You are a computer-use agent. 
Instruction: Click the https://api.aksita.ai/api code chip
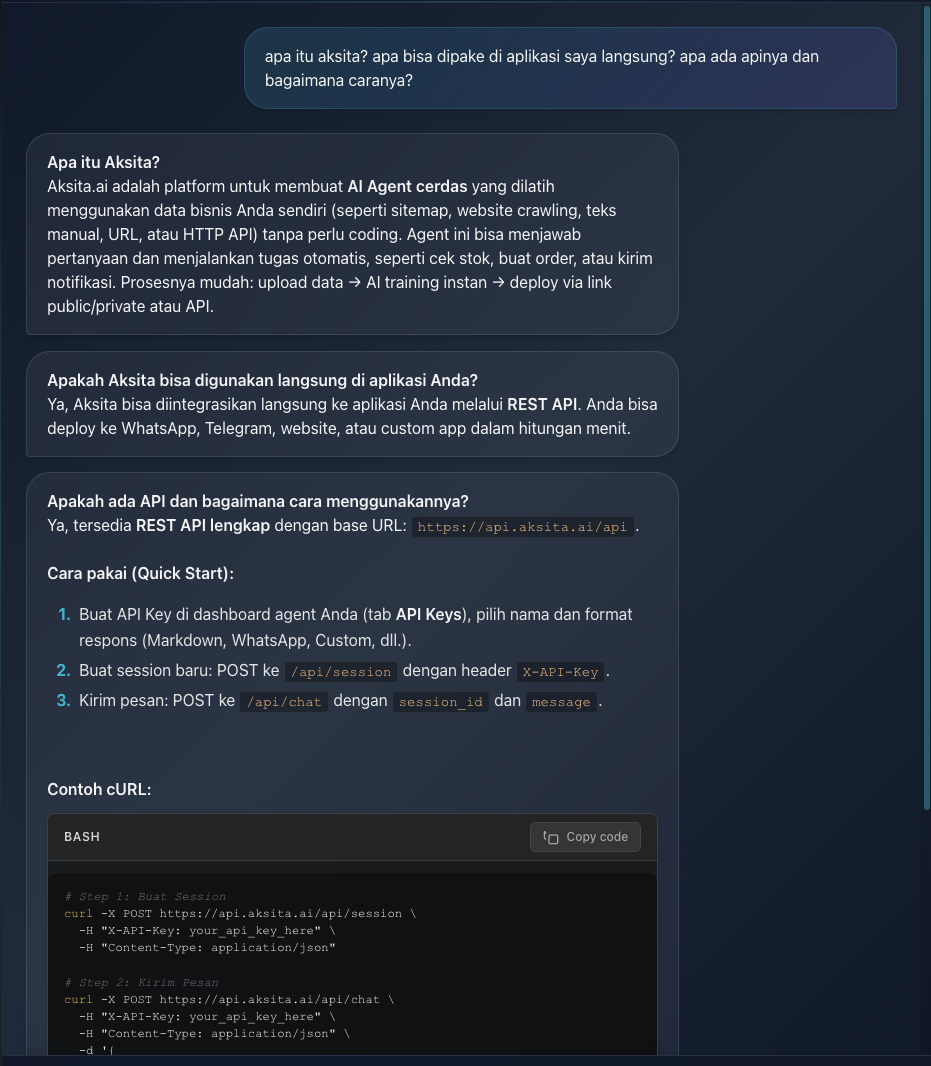(522, 527)
